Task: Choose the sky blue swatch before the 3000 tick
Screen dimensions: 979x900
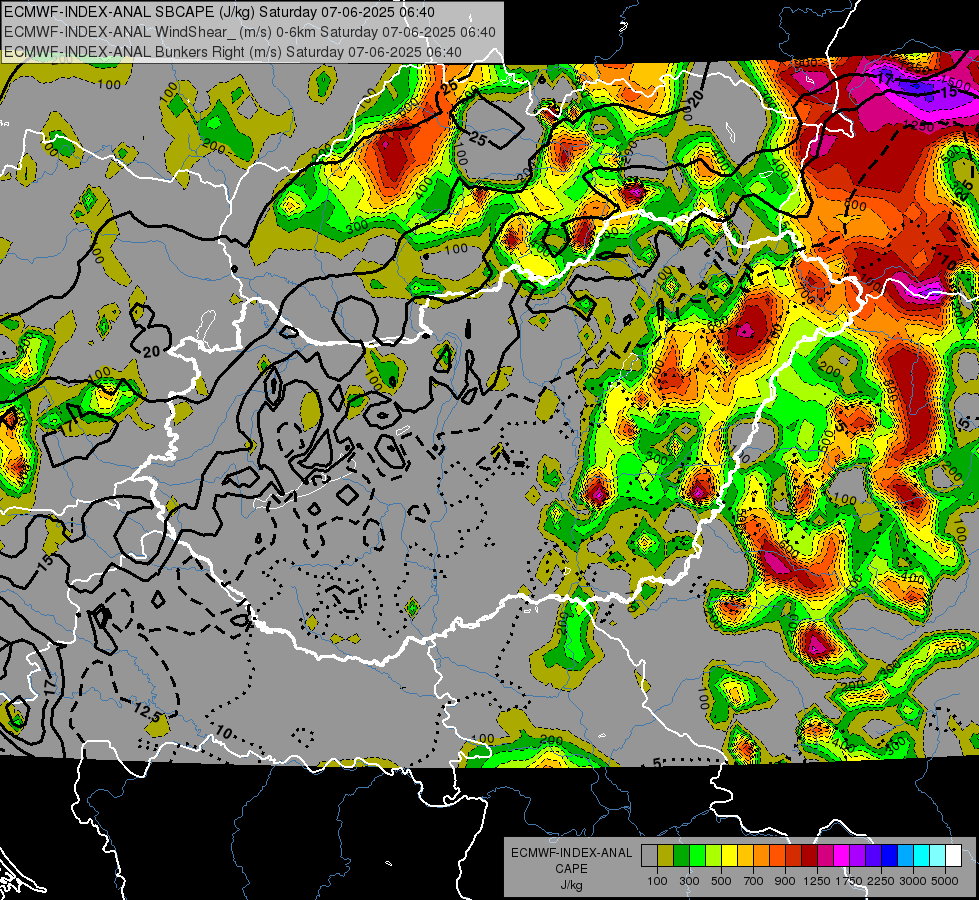Action: point(906,856)
